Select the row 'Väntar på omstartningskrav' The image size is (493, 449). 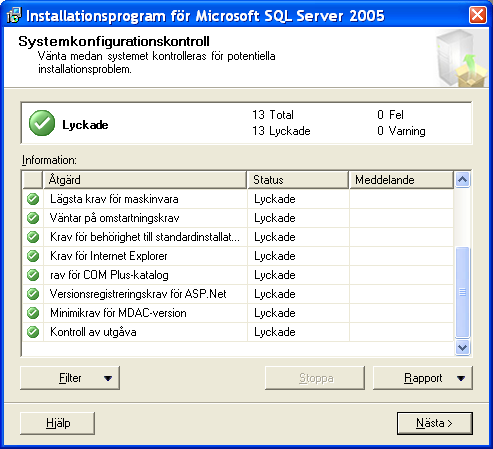[x=238, y=218]
